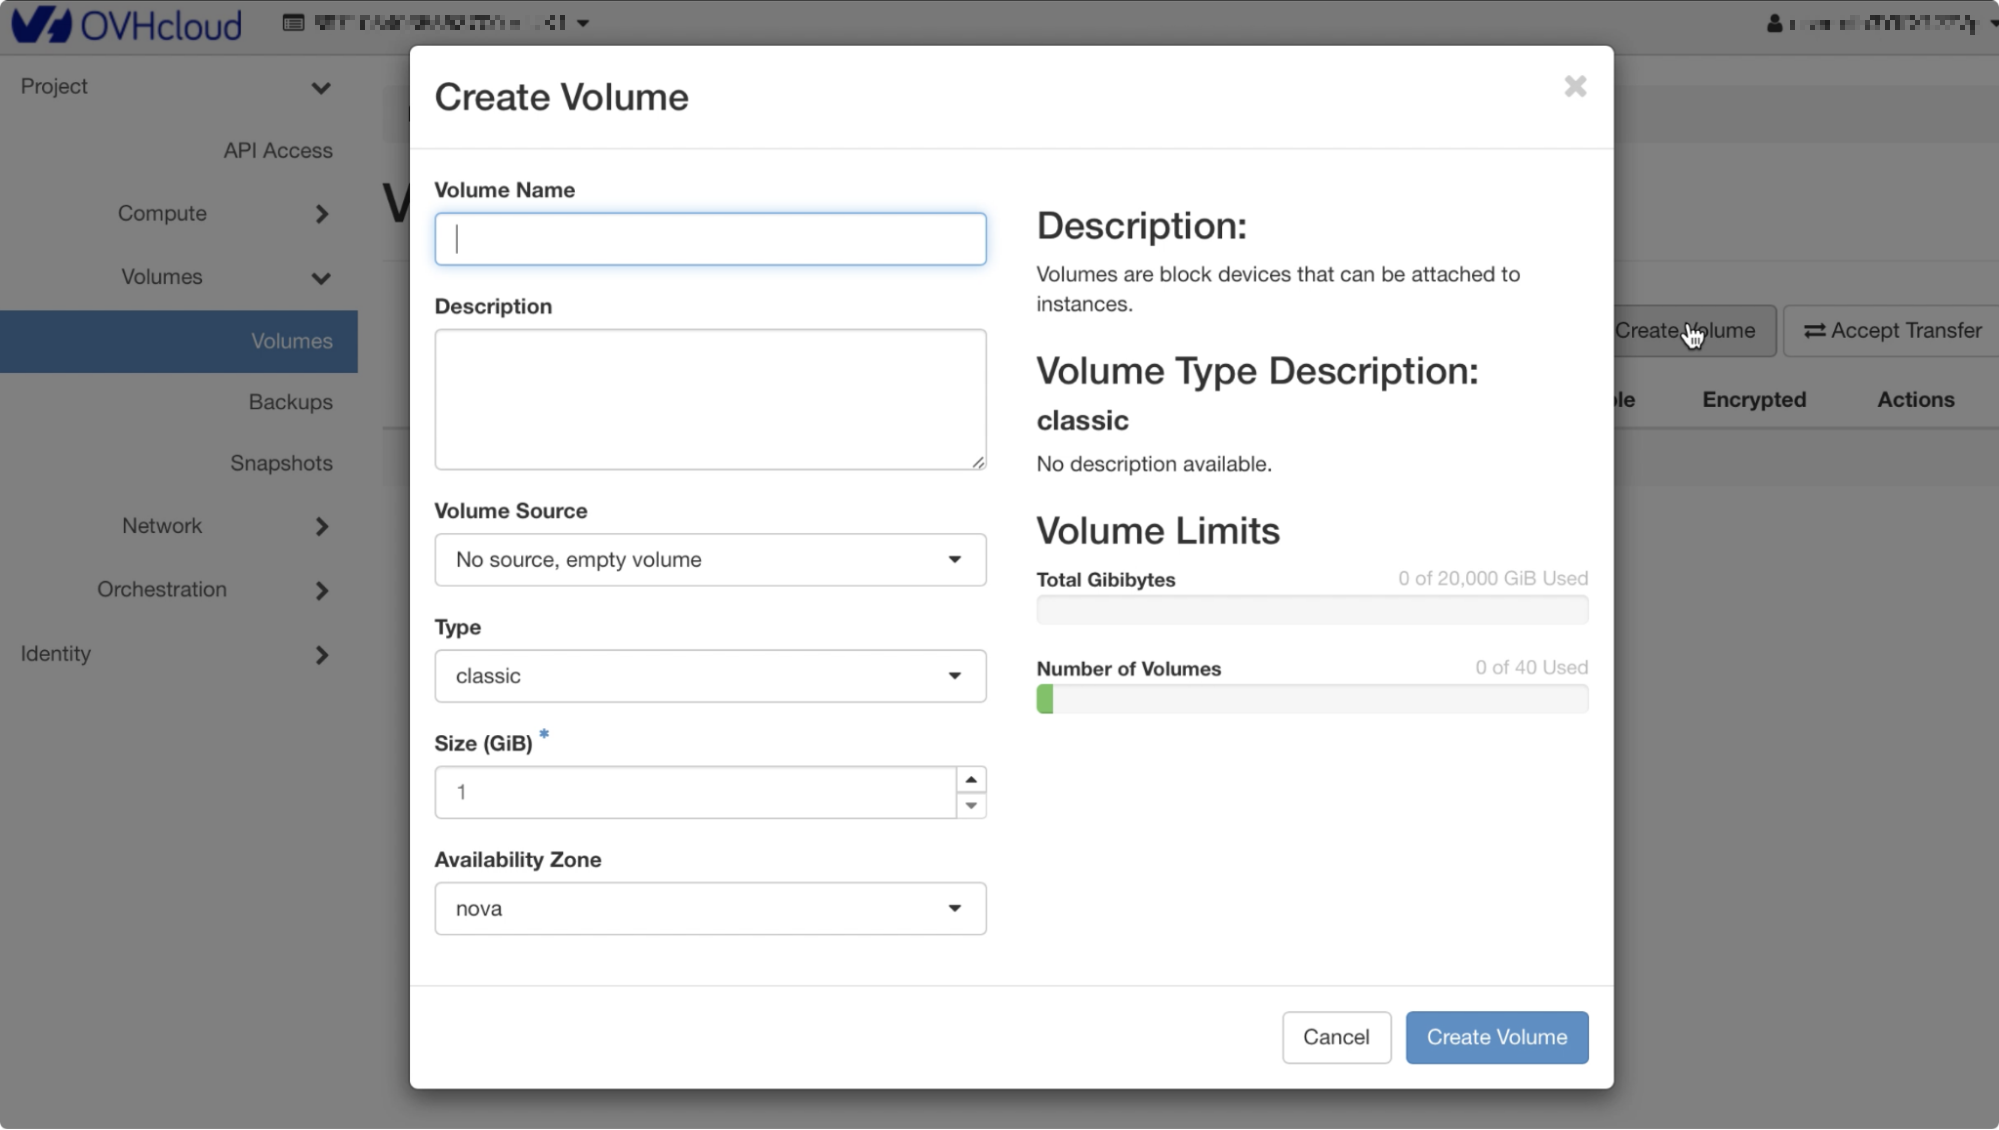Open the user account menu
Screen dimensions: 1999x1130
point(1880,23)
